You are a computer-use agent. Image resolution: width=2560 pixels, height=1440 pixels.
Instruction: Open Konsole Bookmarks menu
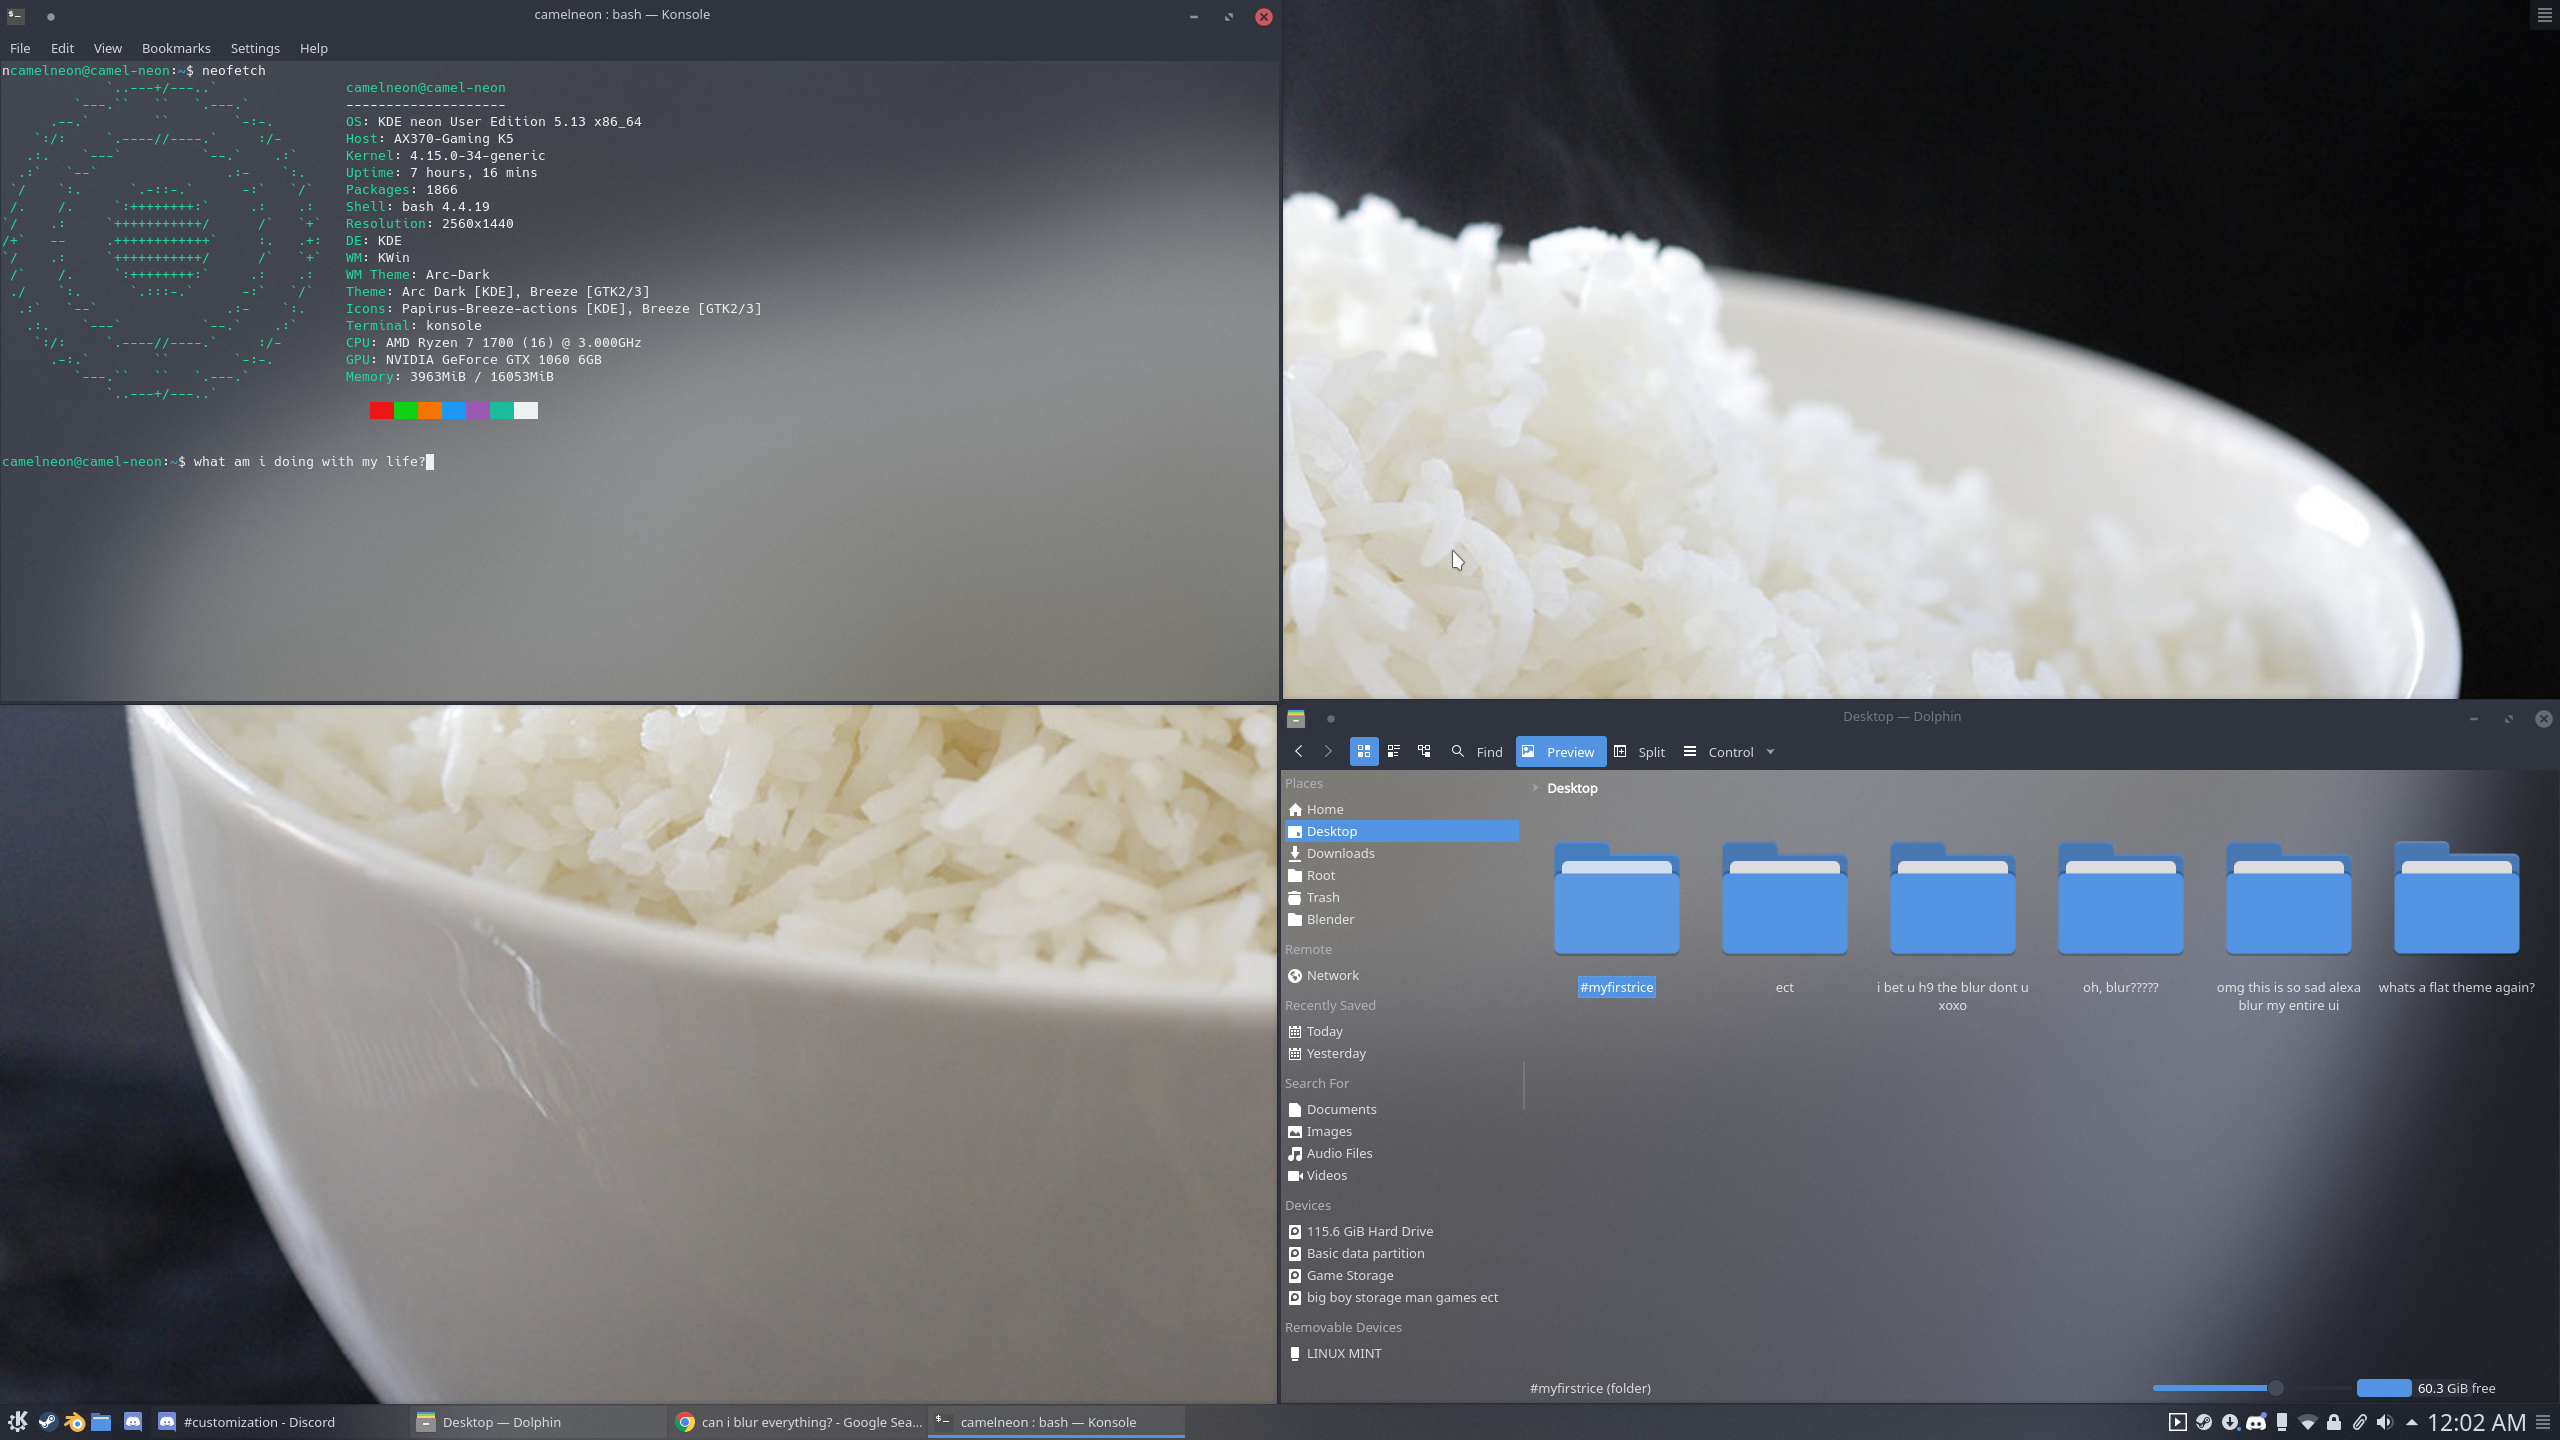coord(176,48)
